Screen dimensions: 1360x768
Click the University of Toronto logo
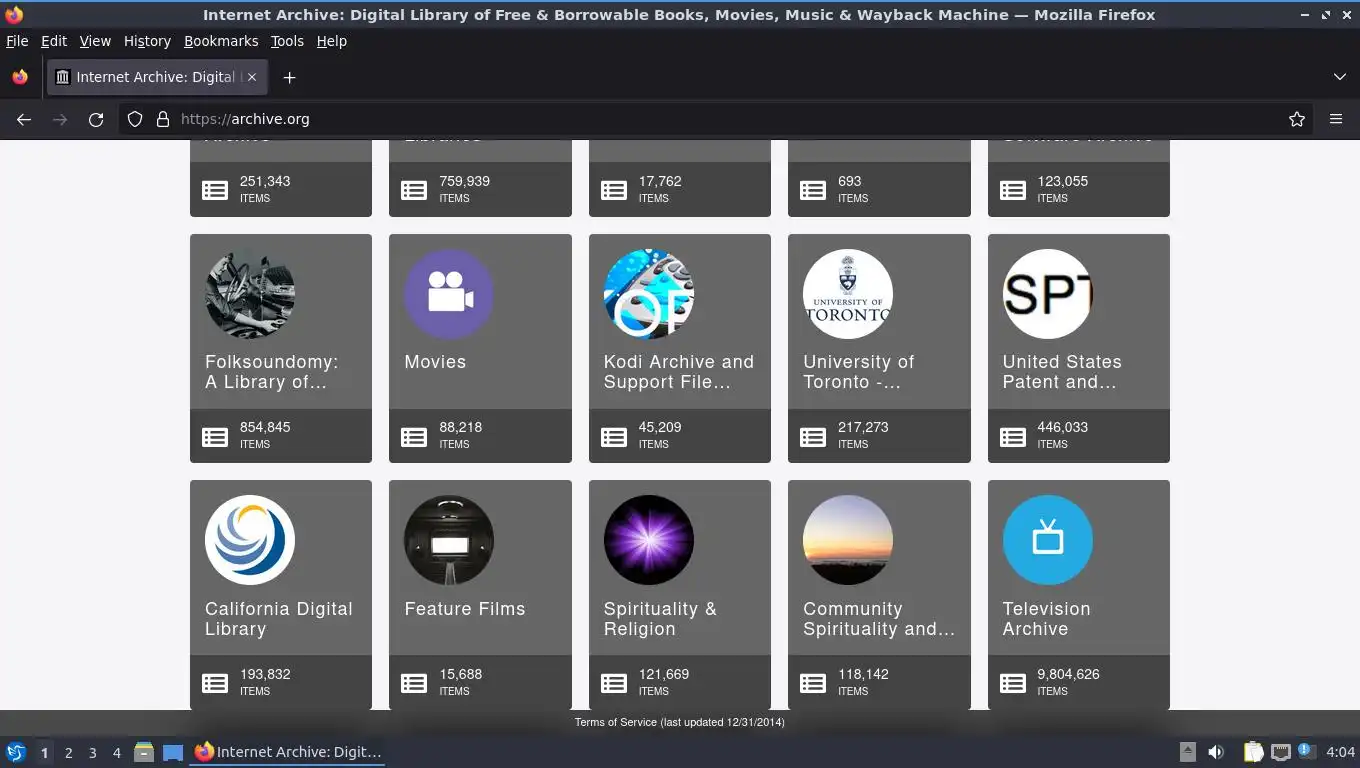click(848, 294)
